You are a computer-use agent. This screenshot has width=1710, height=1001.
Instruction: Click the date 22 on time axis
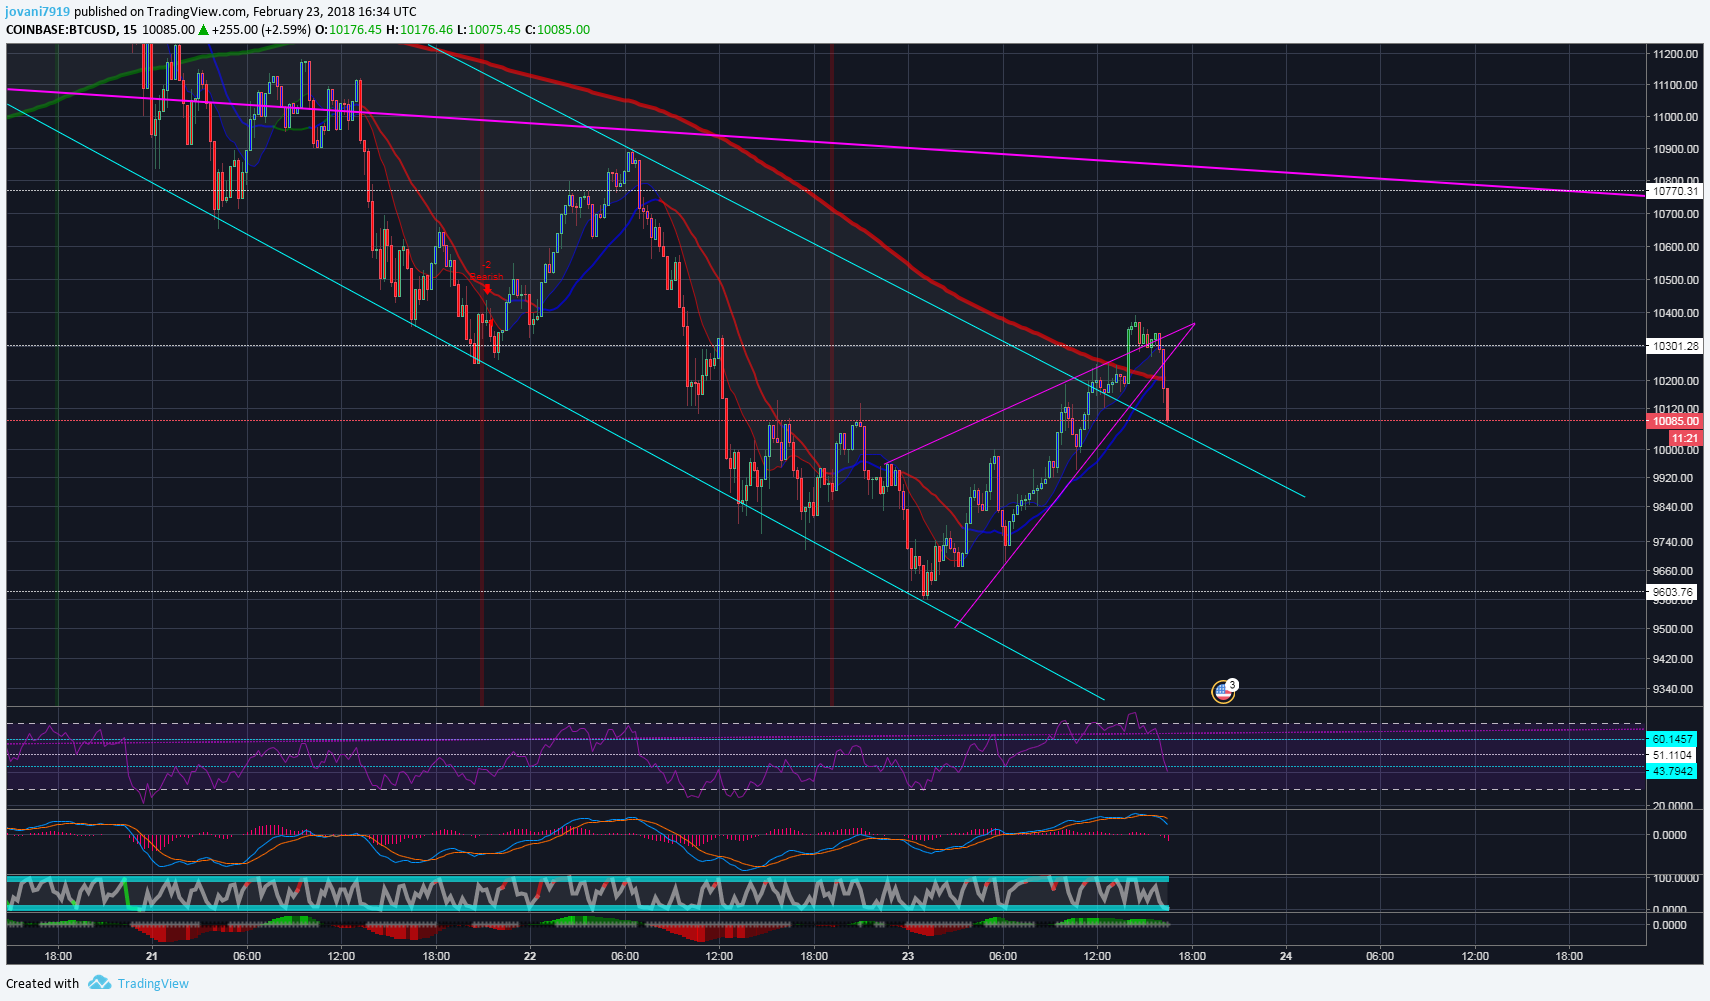click(530, 956)
